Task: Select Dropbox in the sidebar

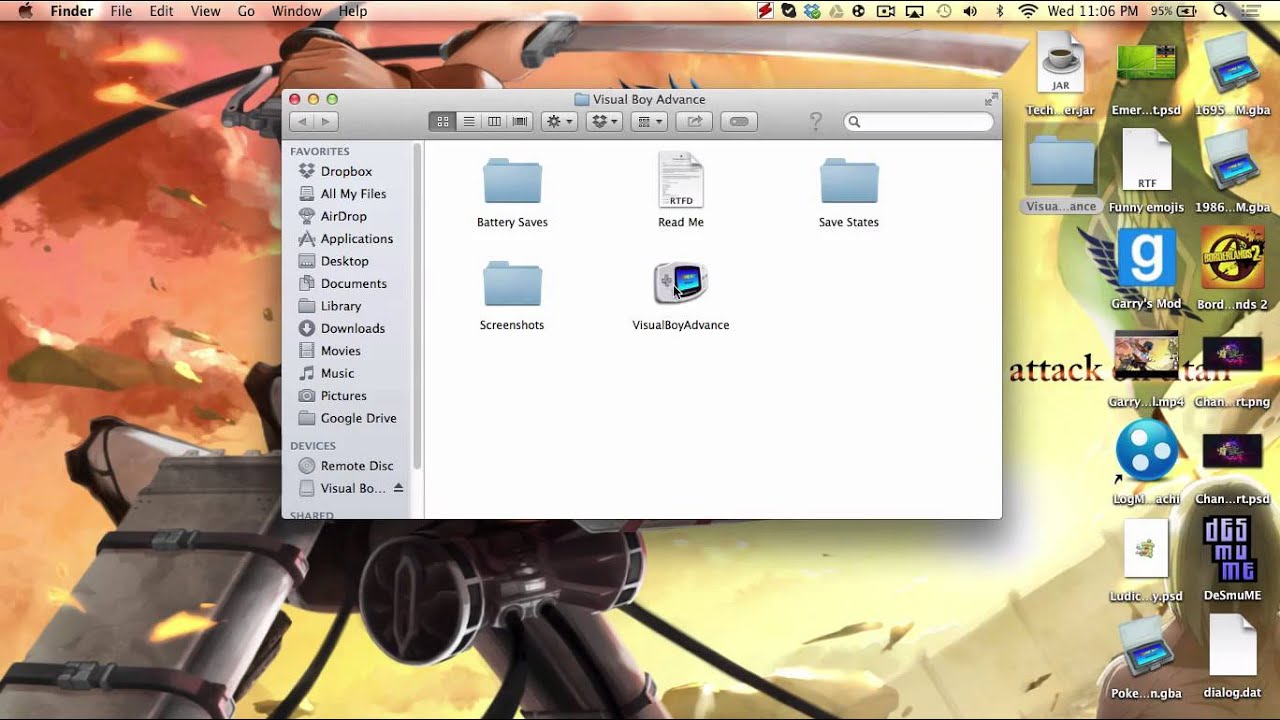Action: 348,171
